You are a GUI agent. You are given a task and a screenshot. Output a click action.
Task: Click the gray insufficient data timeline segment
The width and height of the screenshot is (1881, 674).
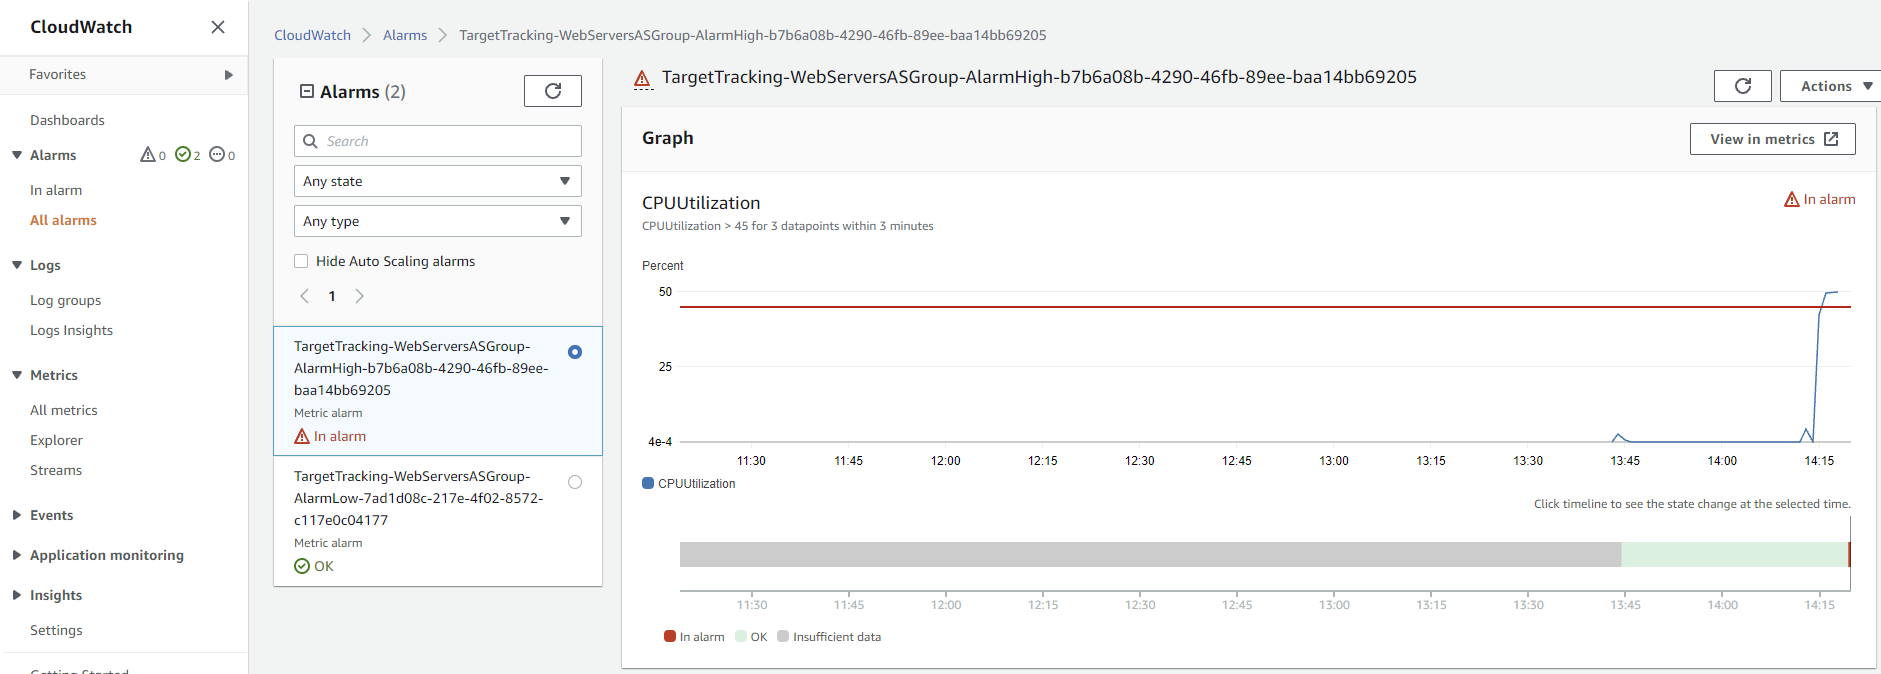coord(1150,554)
